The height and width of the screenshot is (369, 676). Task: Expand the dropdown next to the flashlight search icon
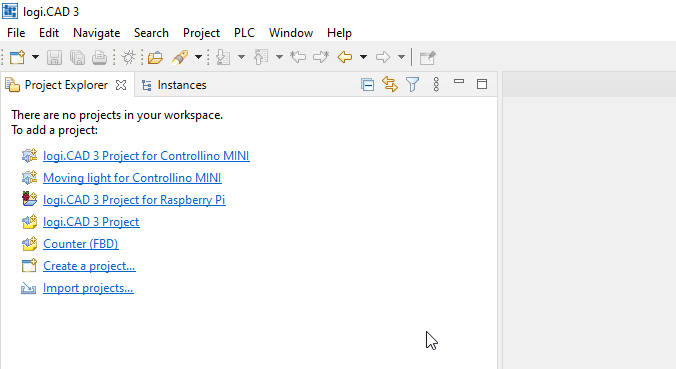(x=198, y=57)
